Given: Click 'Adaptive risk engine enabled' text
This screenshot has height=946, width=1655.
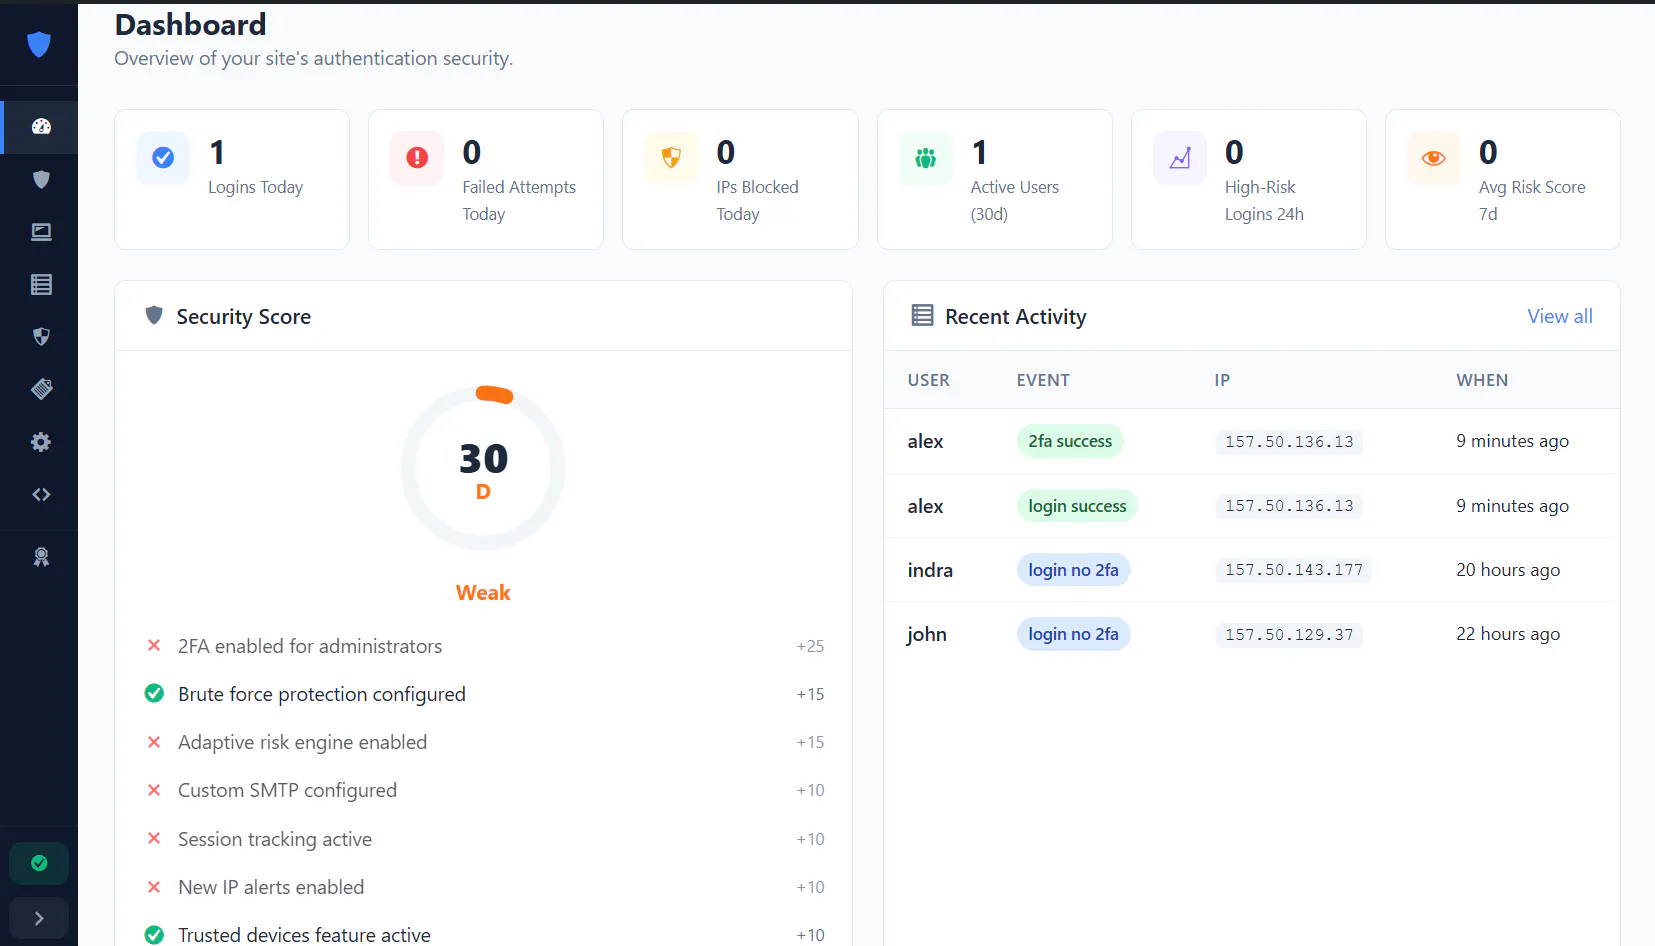Looking at the screenshot, I should tap(302, 742).
